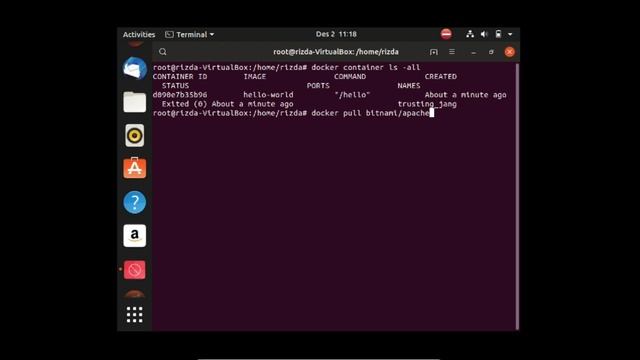This screenshot has height=360, width=640.
Task: Open the terminal hamburger menu
Action: click(x=452, y=52)
